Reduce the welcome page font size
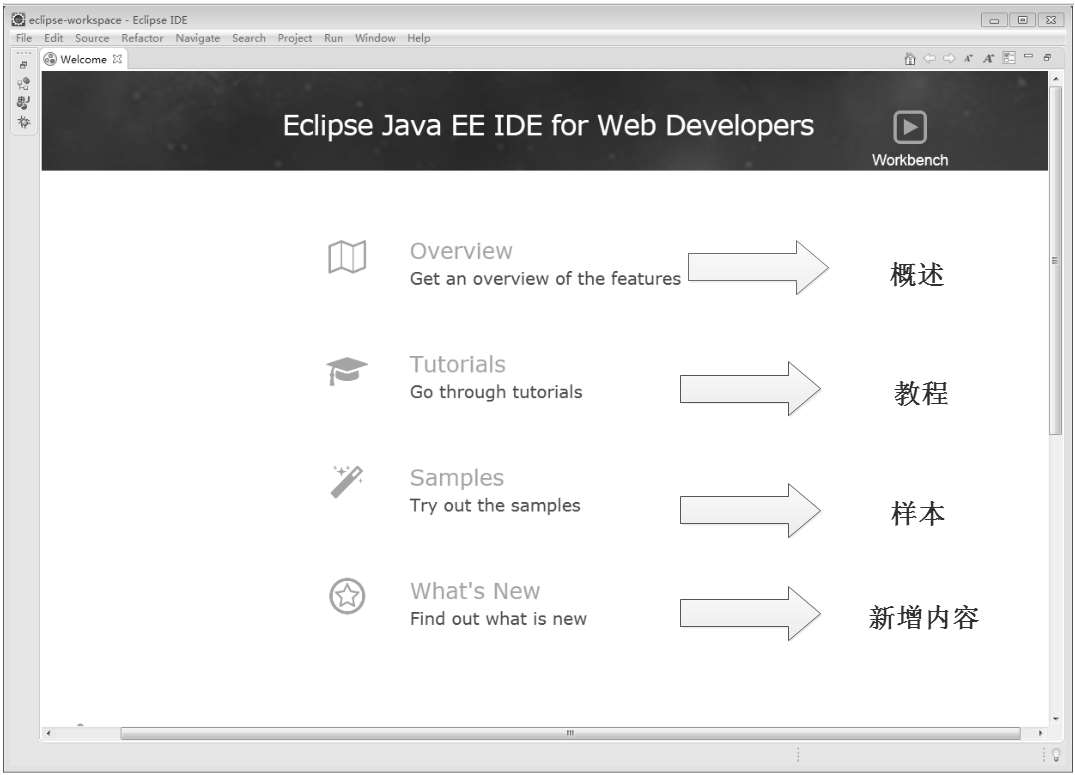 (x=968, y=59)
